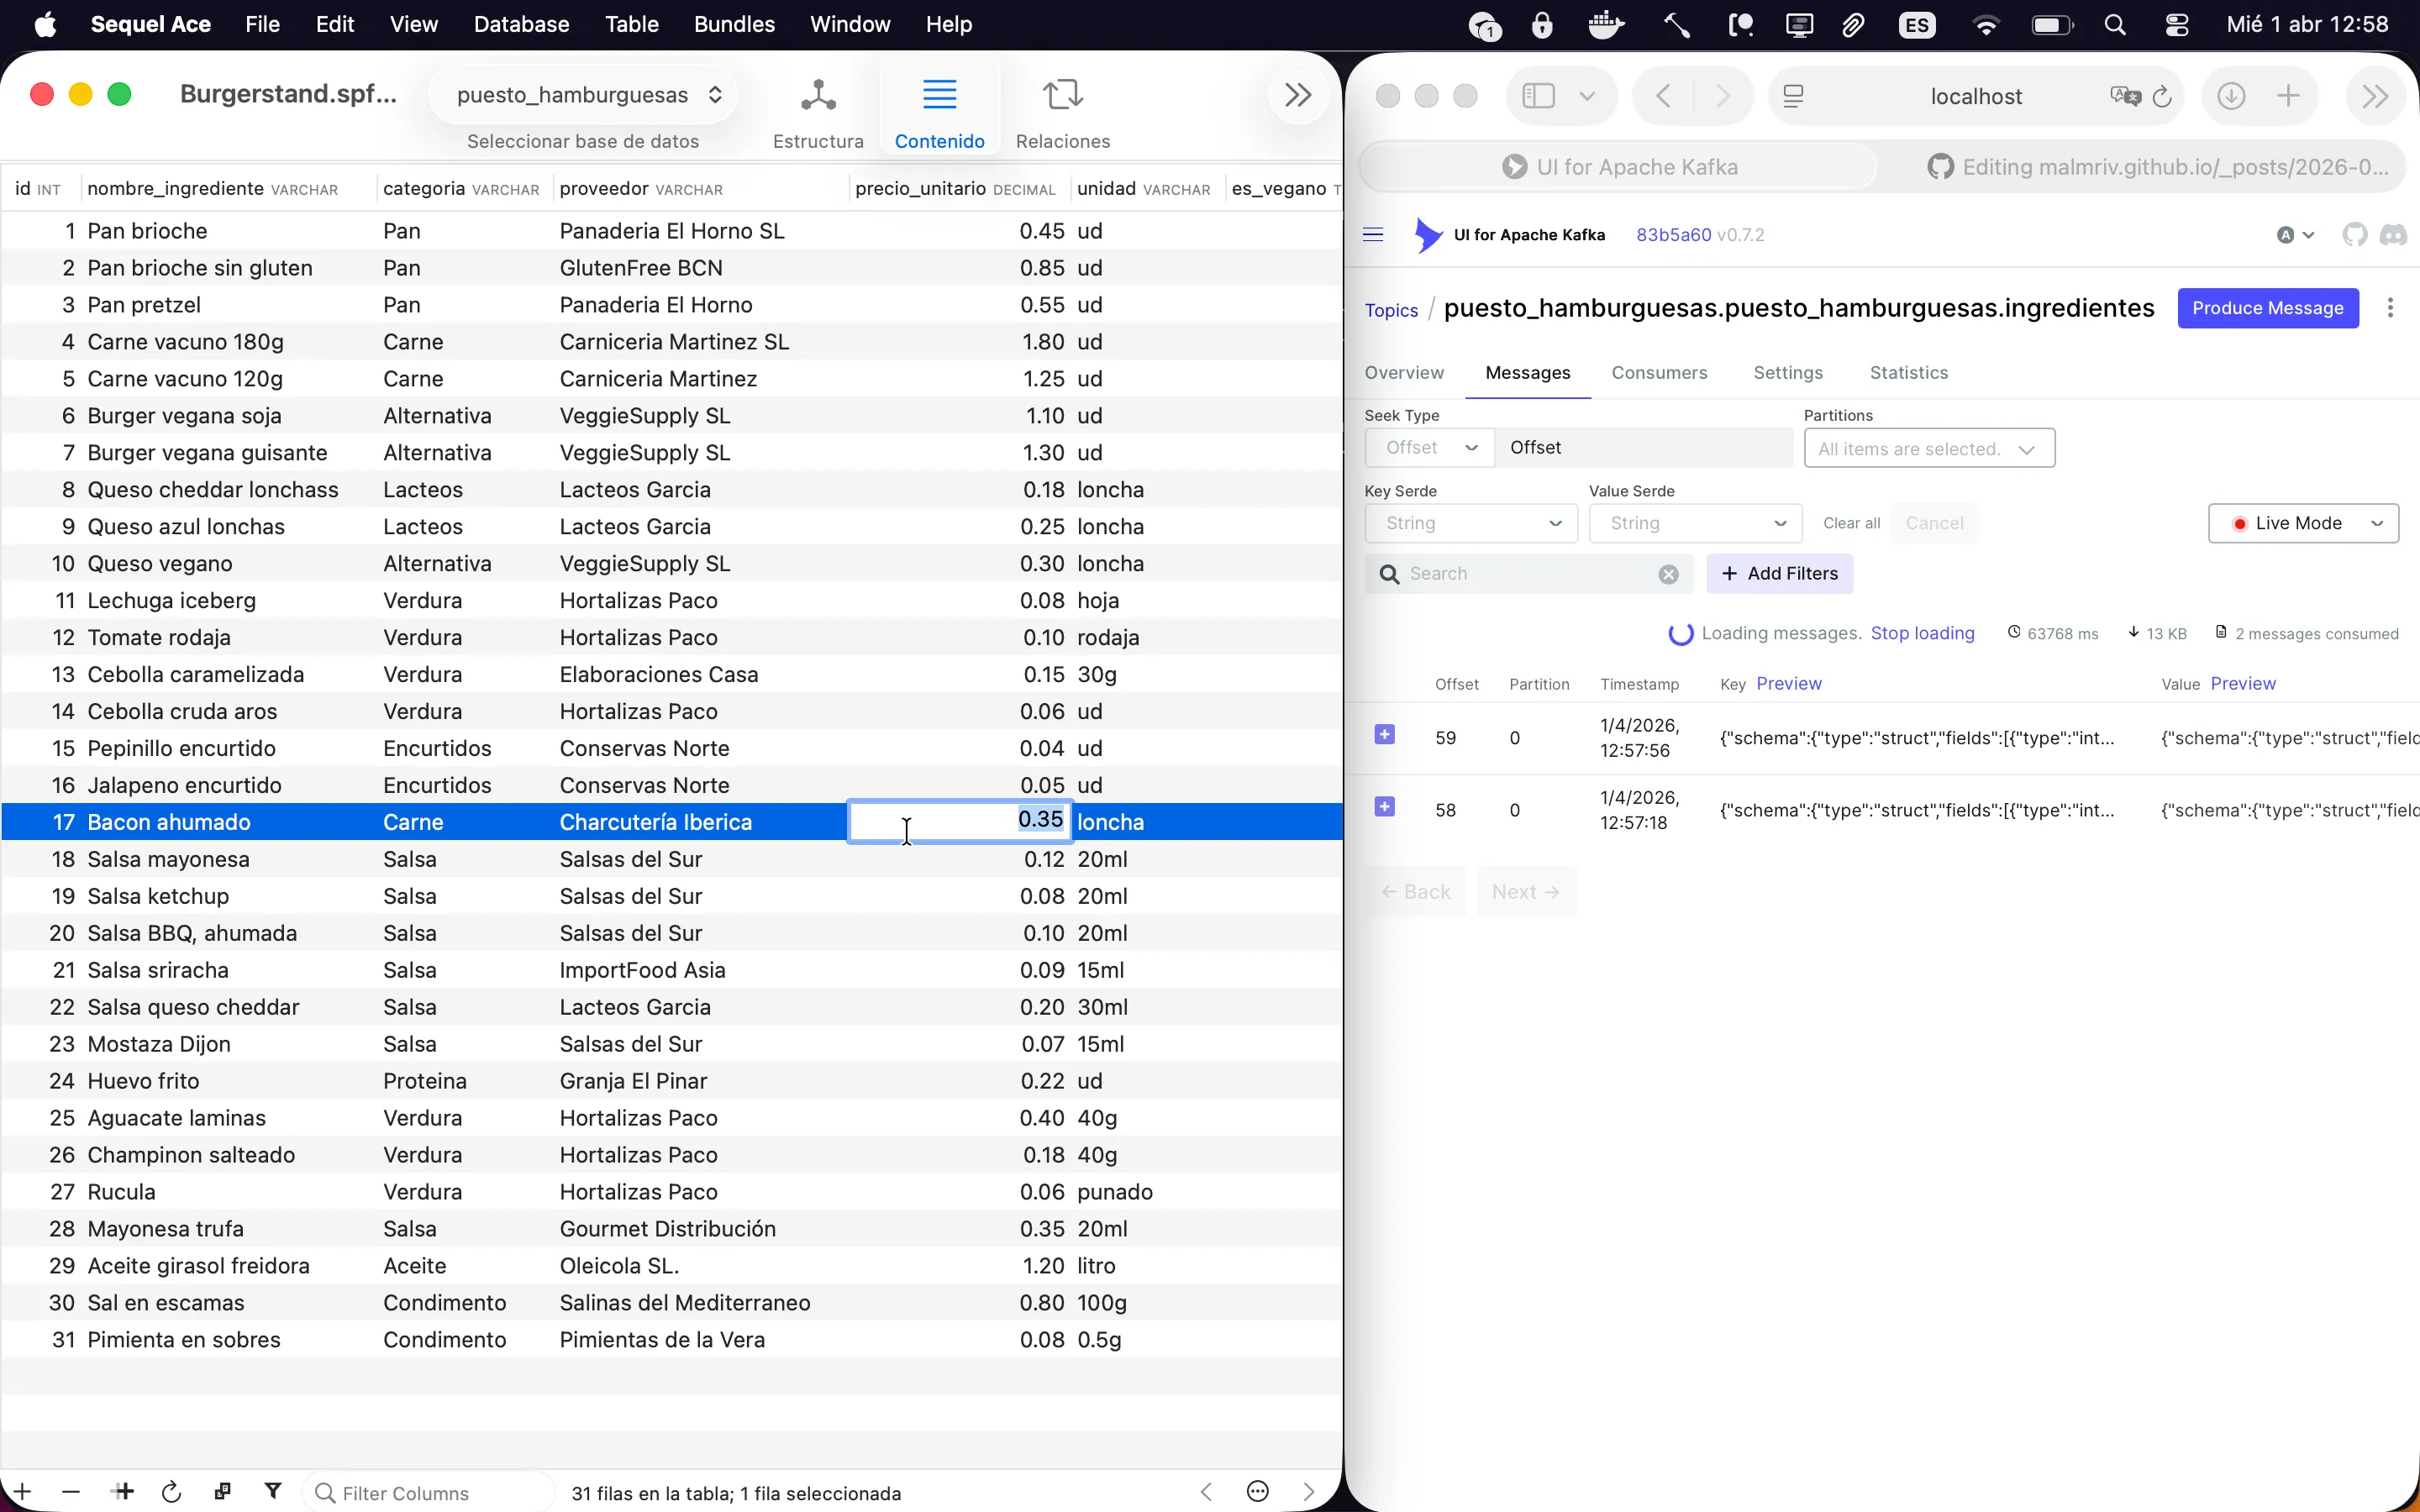
Task: Click Stop loading link
Action: point(1922,633)
